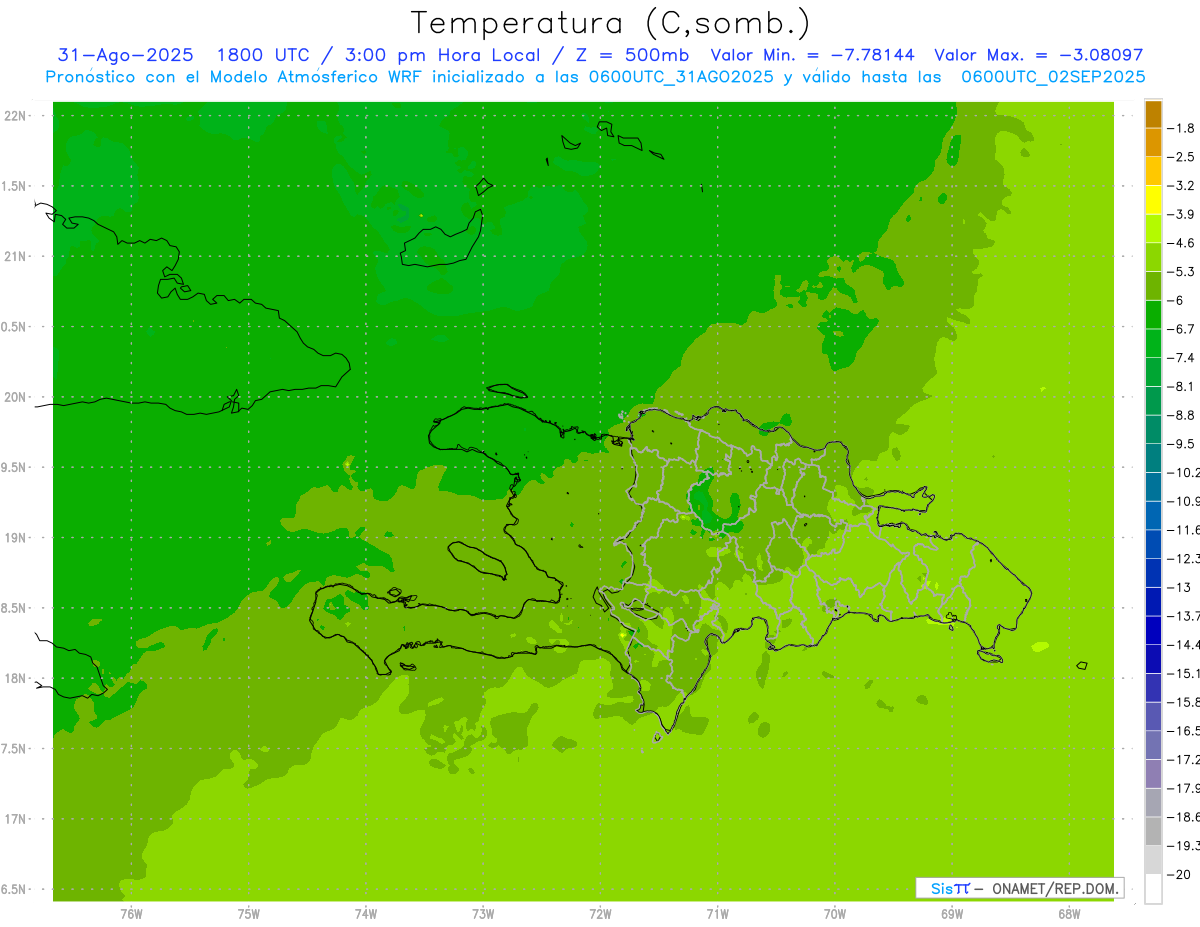Pick the brown-orange swatch above -1.8
This screenshot has width=1200, height=927.
tap(1153, 114)
